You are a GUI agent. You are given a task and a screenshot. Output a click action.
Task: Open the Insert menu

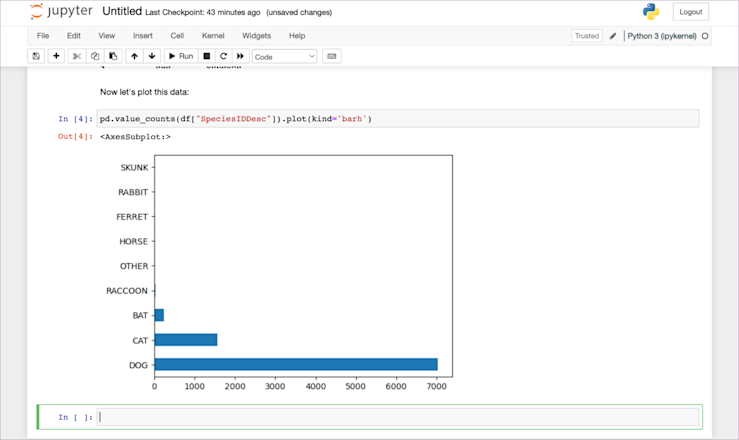pyautogui.click(x=143, y=36)
